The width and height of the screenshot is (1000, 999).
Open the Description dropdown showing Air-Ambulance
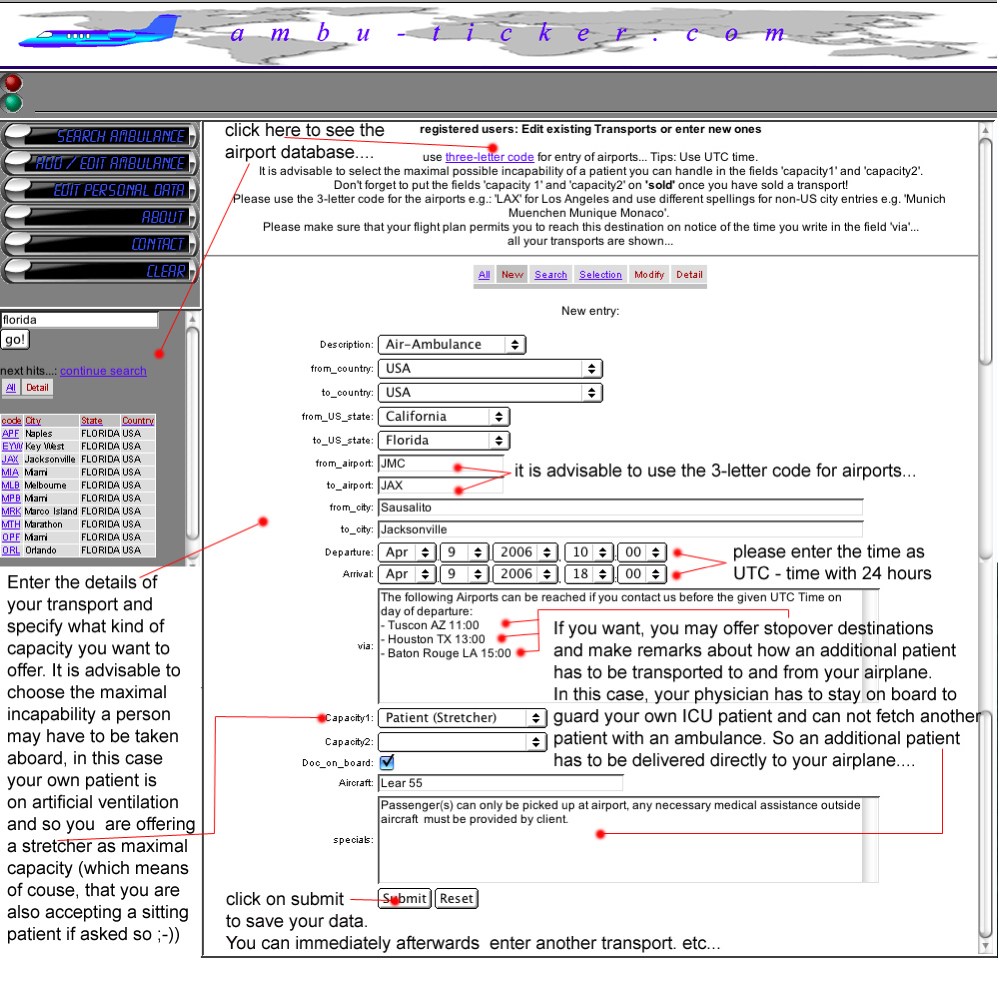(x=452, y=344)
